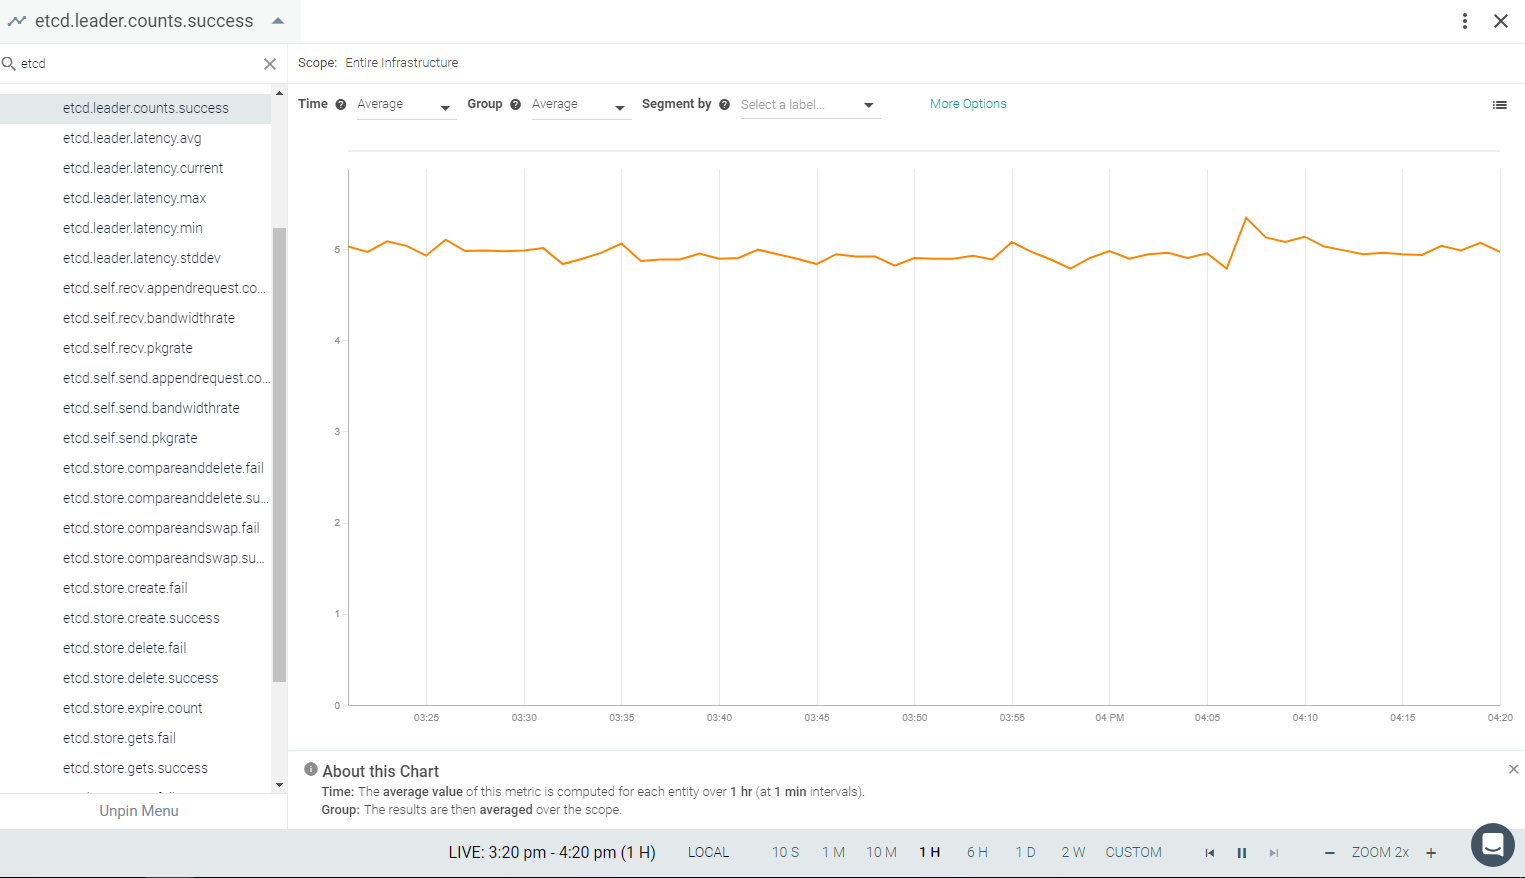Click the About this Chart info icon
Image resolution: width=1525 pixels, height=878 pixels.
[x=311, y=770]
